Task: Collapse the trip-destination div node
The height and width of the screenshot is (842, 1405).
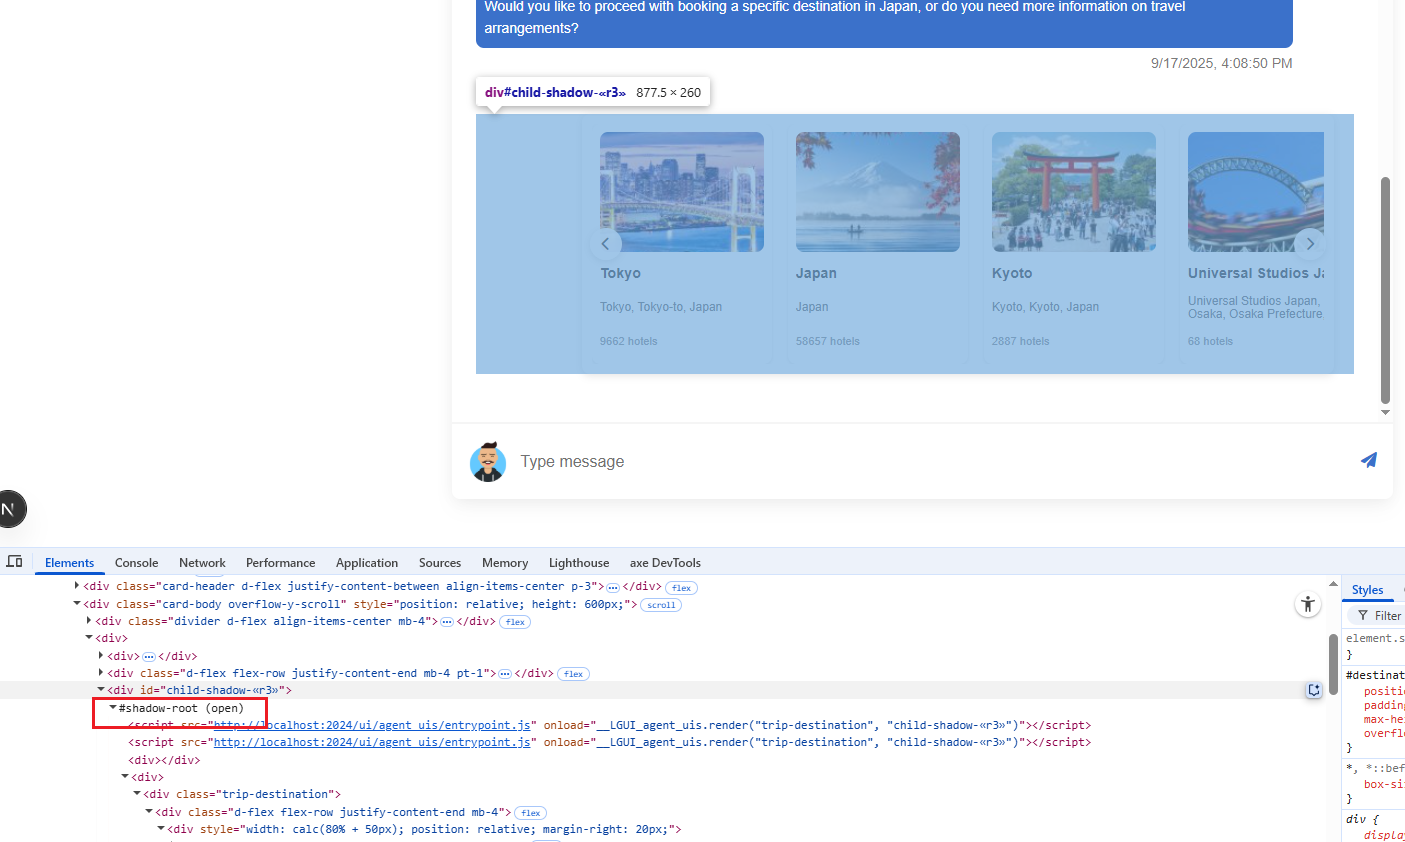Action: (137, 794)
